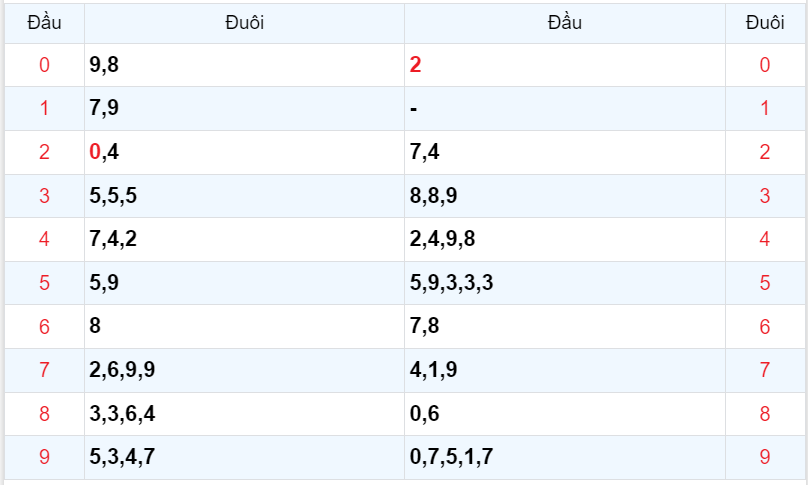Select the cell containing 3,3,6,4
808x485 pixels.
(x=122, y=414)
